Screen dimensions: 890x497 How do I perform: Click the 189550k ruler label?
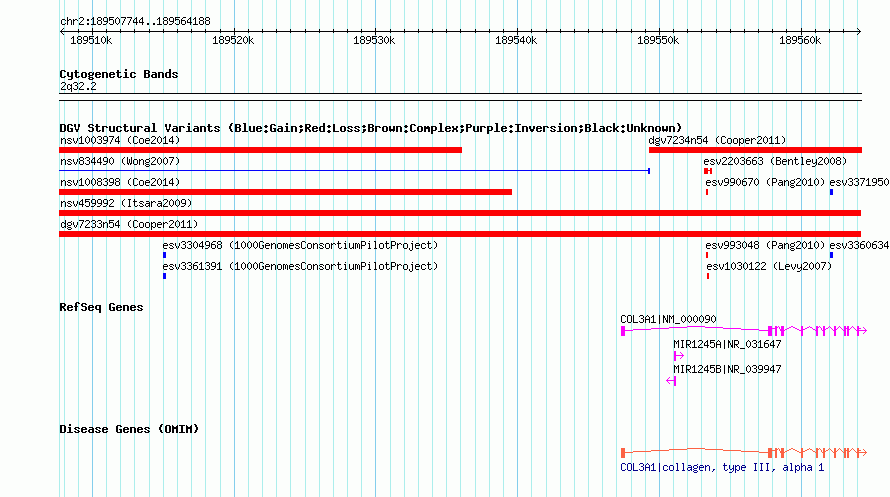point(658,40)
